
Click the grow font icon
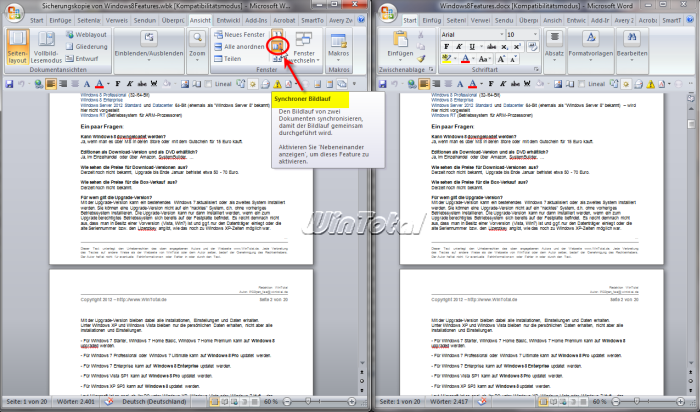[501, 58]
